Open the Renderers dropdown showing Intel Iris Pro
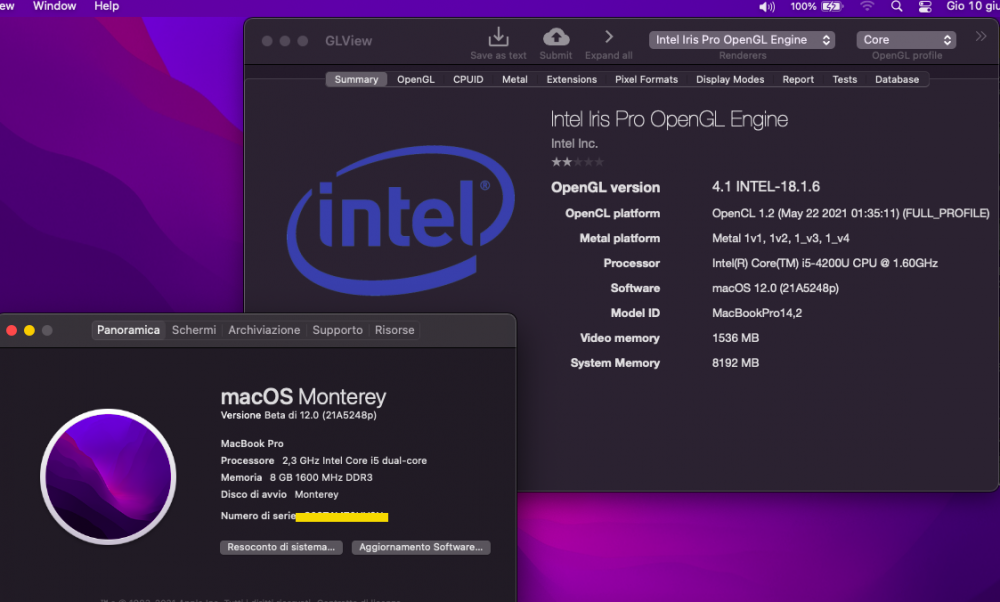Screen dimensions: 1000x602 pos(742,40)
